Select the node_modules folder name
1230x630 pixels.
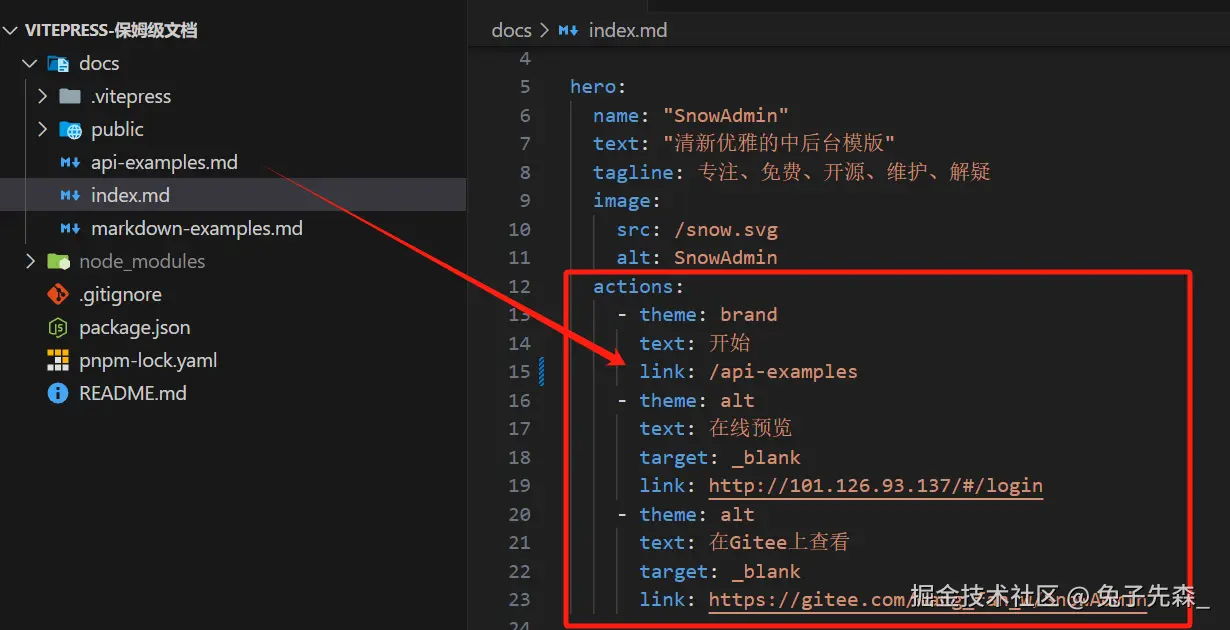click(x=142, y=262)
